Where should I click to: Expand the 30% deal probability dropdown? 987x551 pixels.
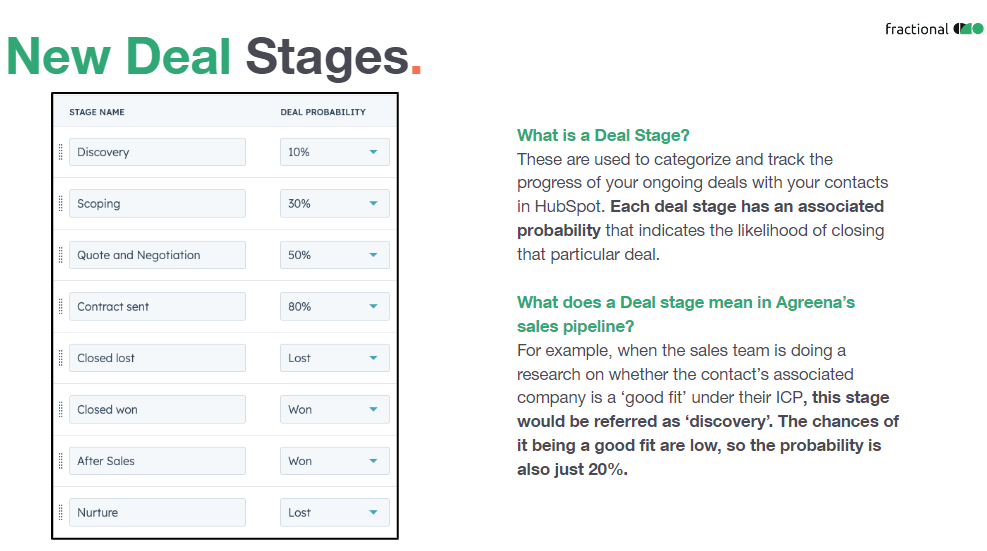(x=335, y=203)
